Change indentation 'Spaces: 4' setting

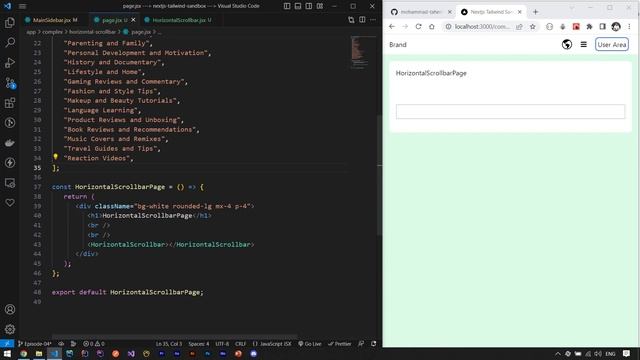click(199, 344)
